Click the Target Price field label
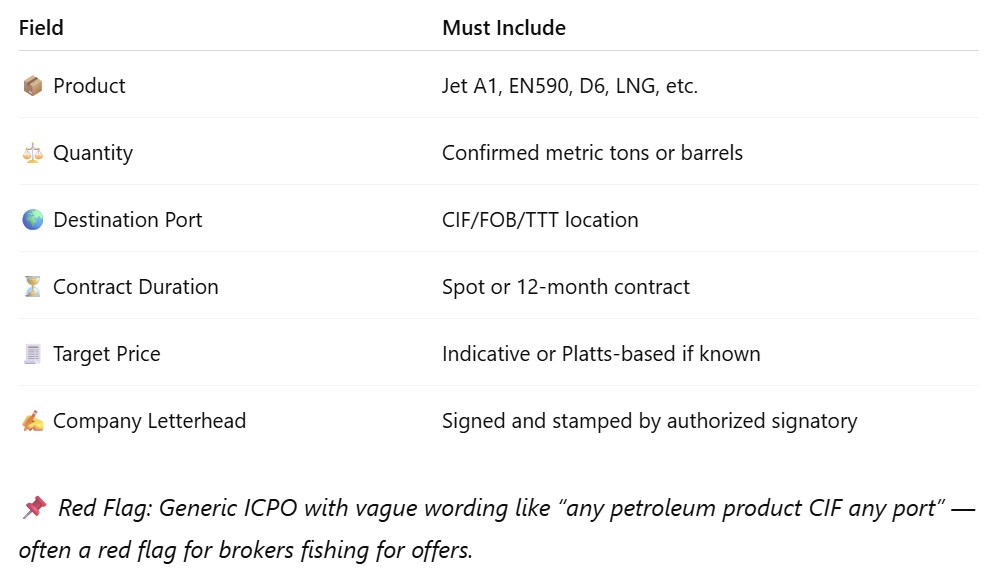999x568 pixels. (107, 354)
